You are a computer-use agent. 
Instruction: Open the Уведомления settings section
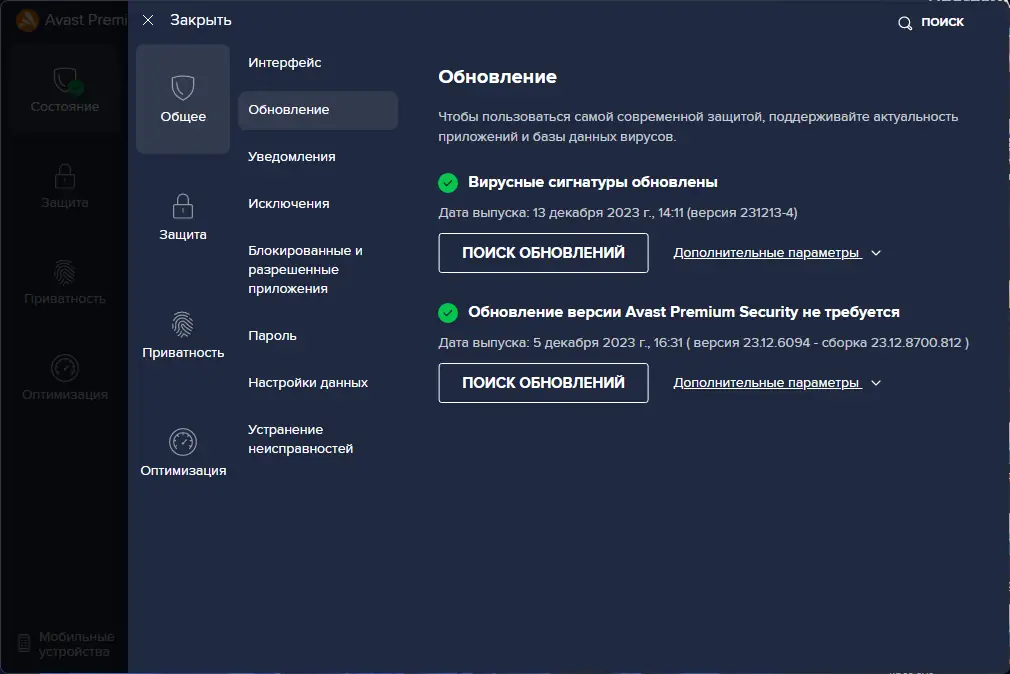pyautogui.click(x=292, y=156)
